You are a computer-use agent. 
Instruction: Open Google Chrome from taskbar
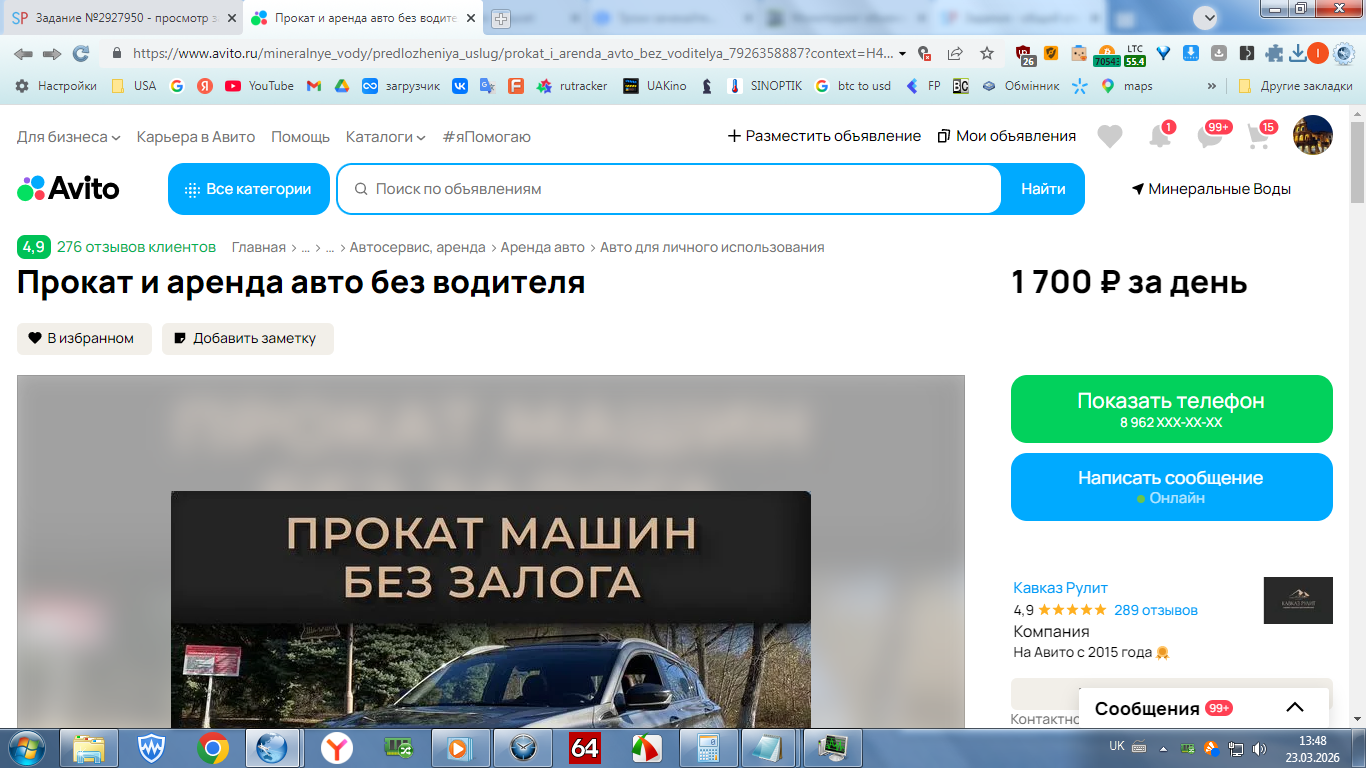click(212, 747)
